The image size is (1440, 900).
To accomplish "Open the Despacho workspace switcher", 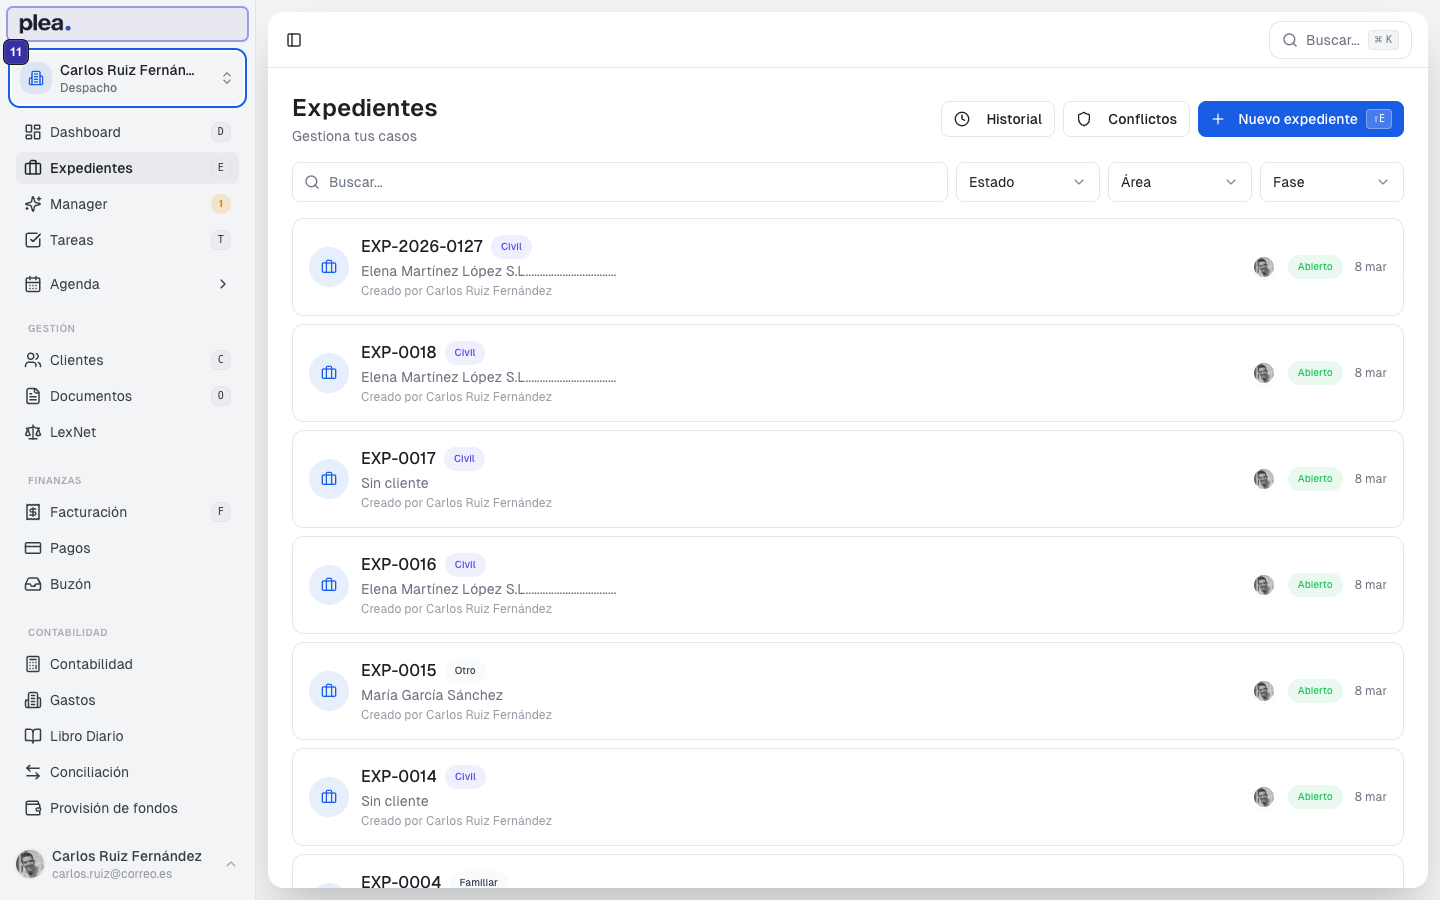I will click(127, 78).
